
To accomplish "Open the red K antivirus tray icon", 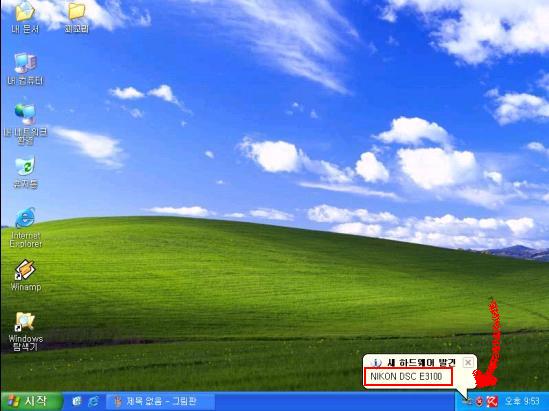I will pos(492,402).
